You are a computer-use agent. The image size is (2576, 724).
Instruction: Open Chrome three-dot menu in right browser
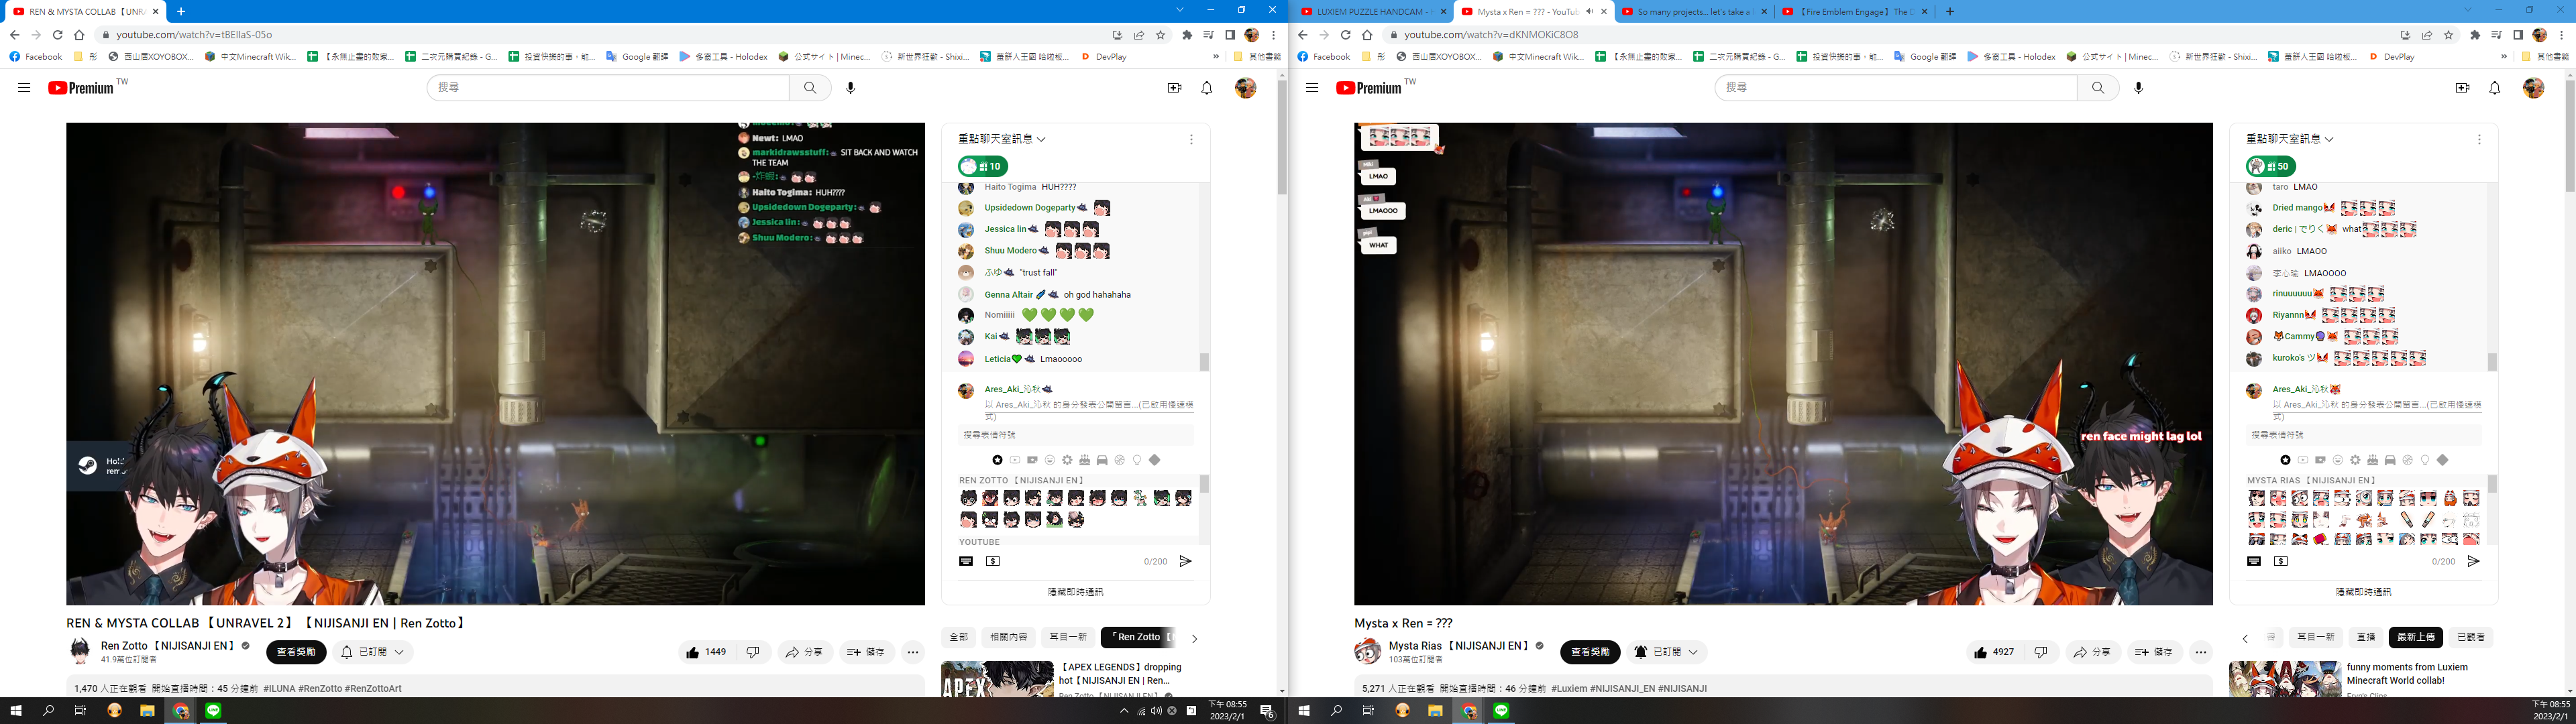(x=2562, y=35)
